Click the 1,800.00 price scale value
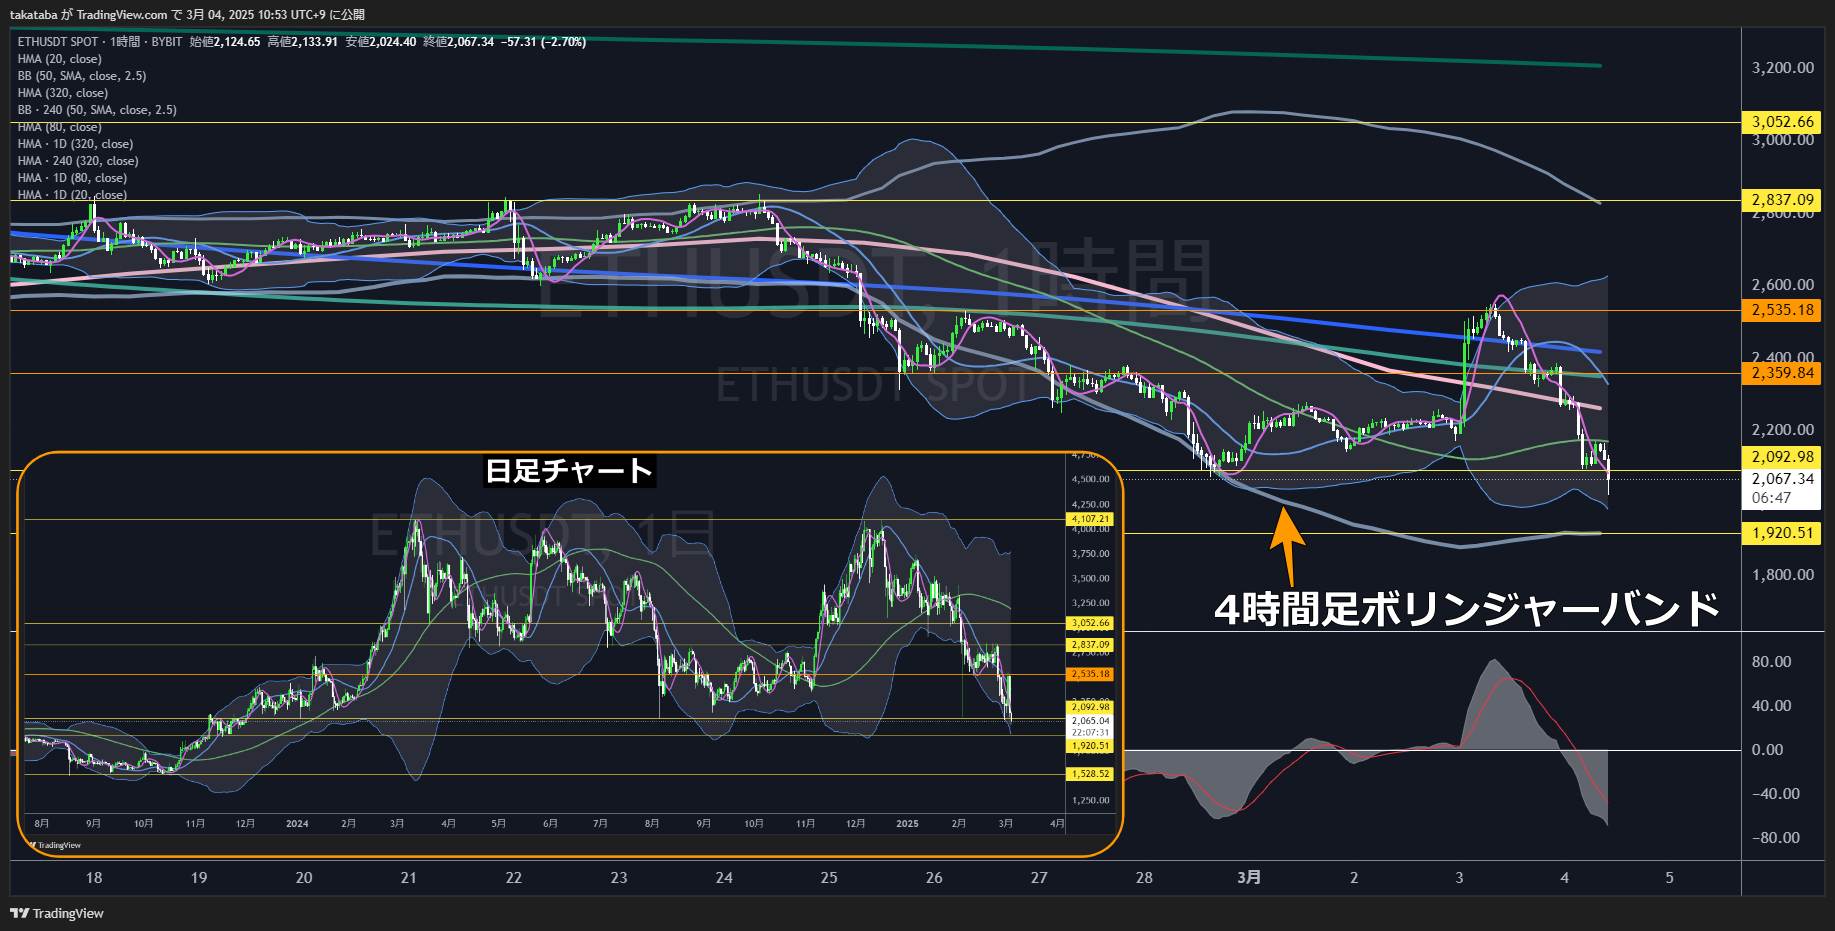Screen dimensions: 1835x931 click(x=1783, y=575)
